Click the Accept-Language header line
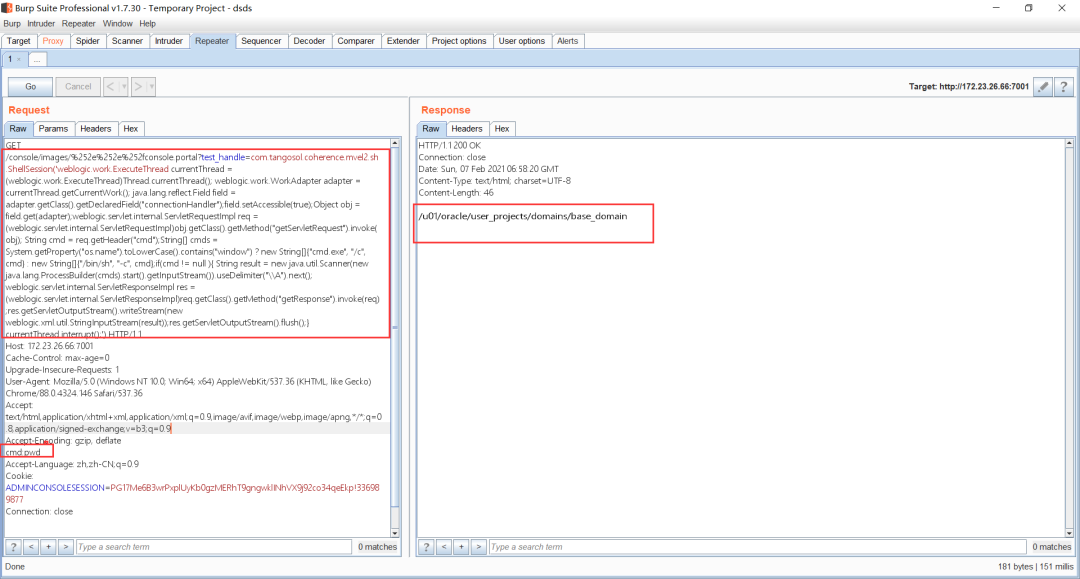Screen dimensions: 1080x579 pyautogui.click(x=72, y=464)
